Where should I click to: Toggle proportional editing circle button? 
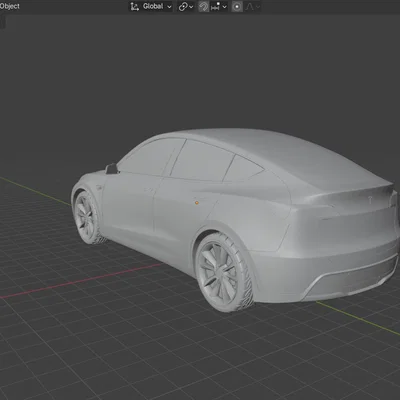tap(237, 6)
